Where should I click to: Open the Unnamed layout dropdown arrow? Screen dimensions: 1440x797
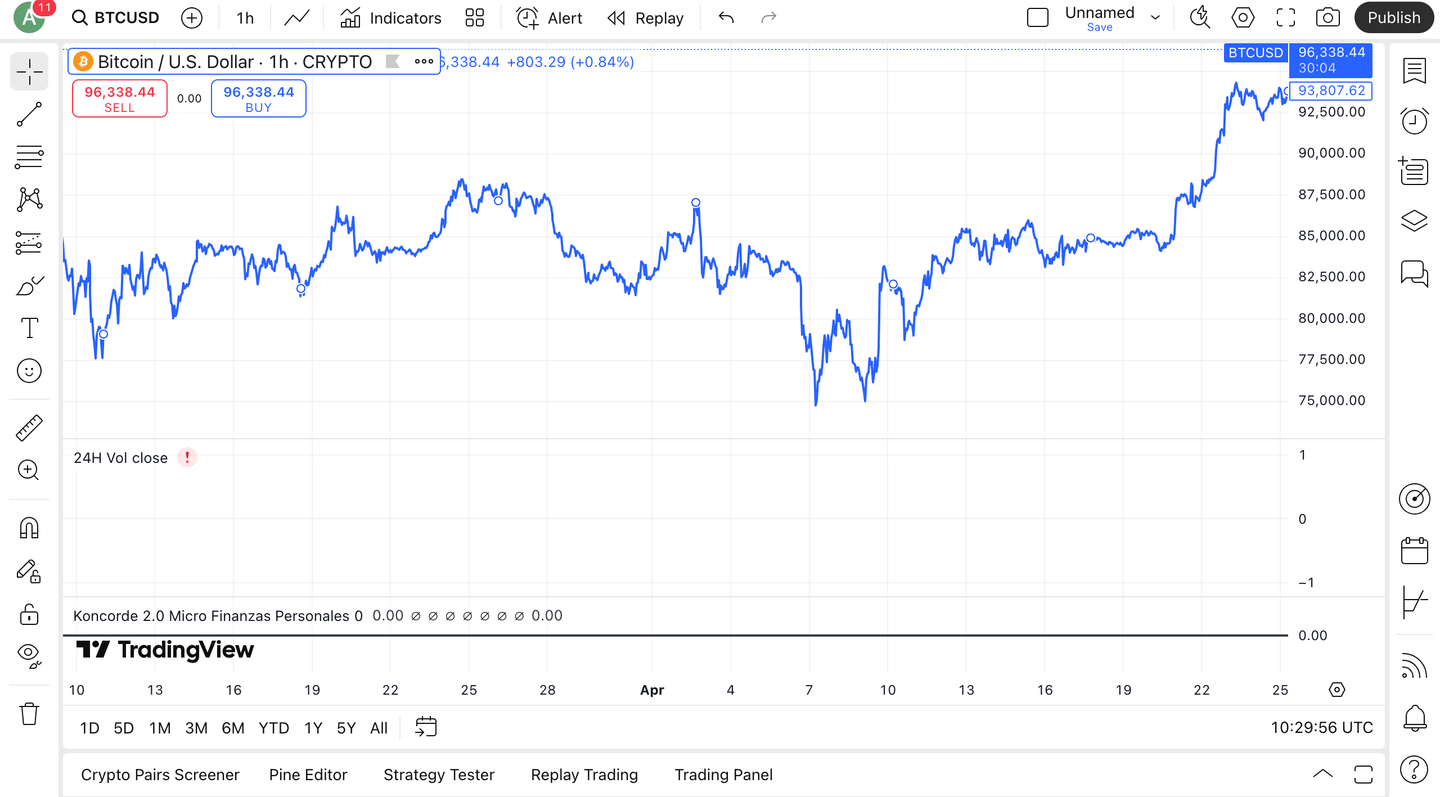(x=1156, y=18)
